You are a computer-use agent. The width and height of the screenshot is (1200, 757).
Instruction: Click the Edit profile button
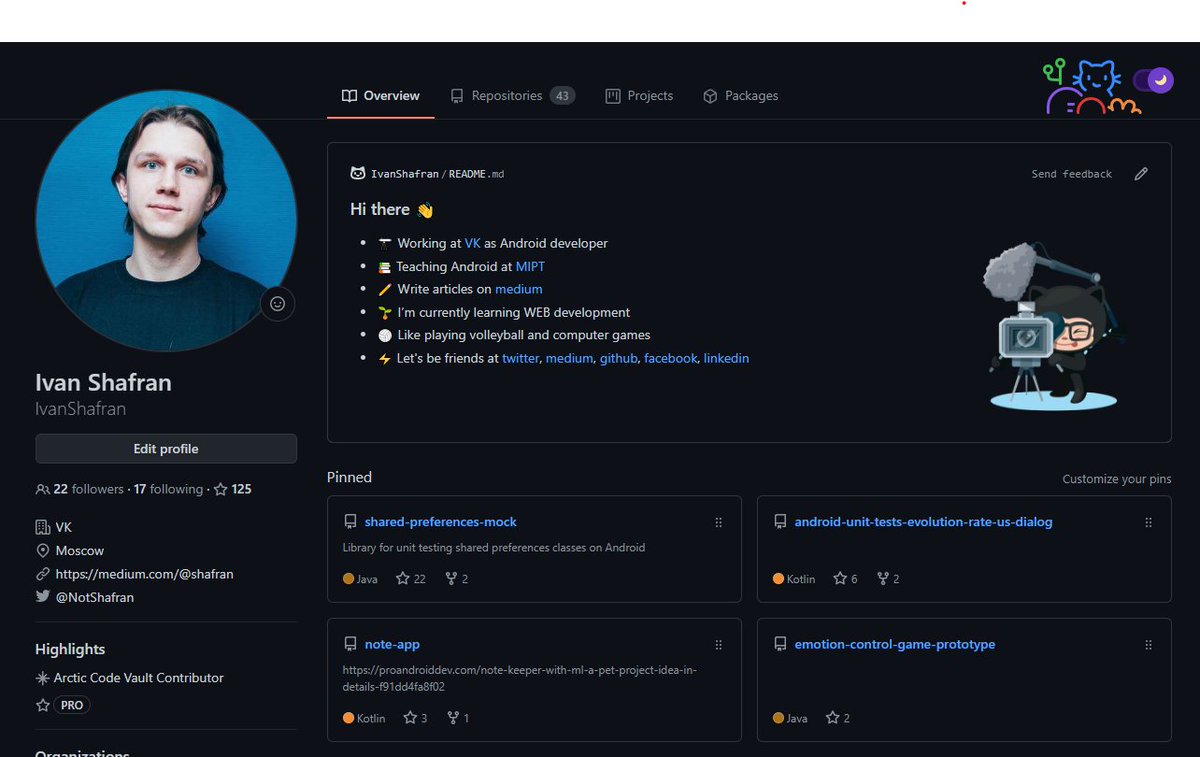(x=166, y=449)
